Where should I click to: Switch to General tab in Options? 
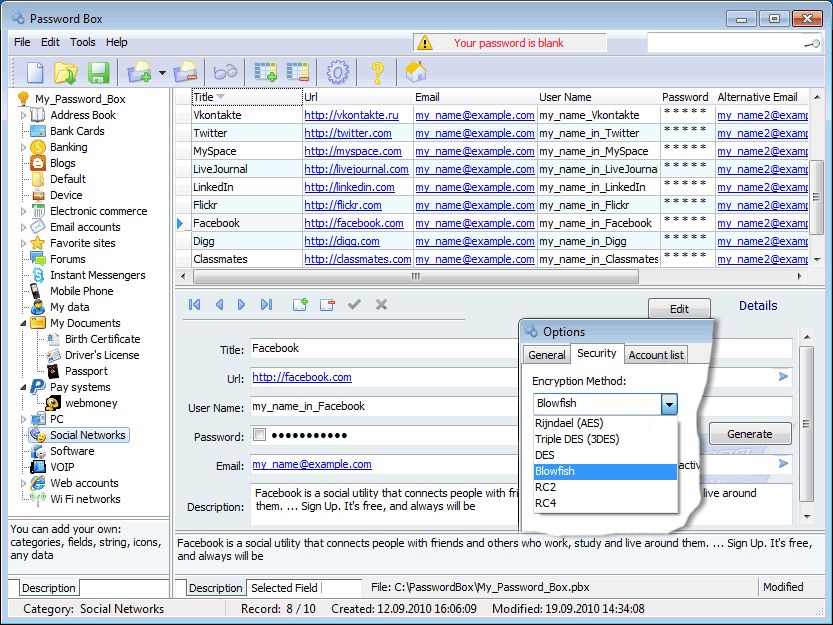click(547, 355)
